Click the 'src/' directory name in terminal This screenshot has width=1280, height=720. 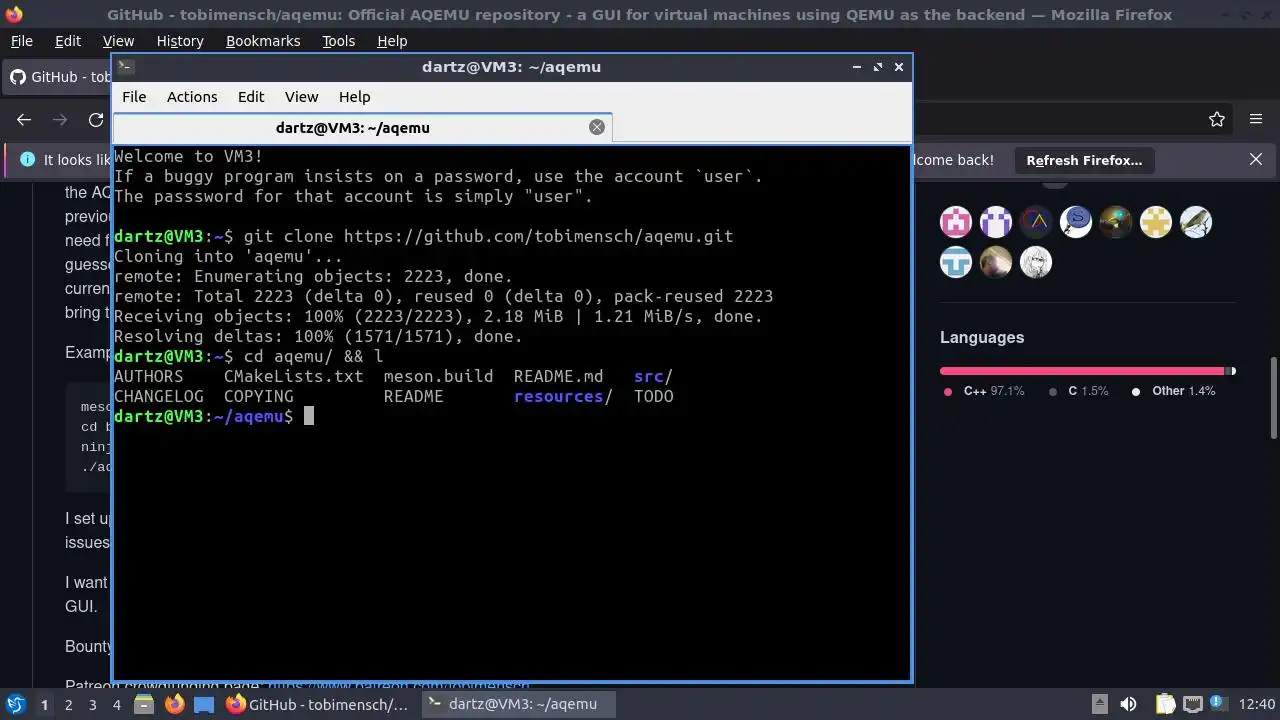(653, 376)
